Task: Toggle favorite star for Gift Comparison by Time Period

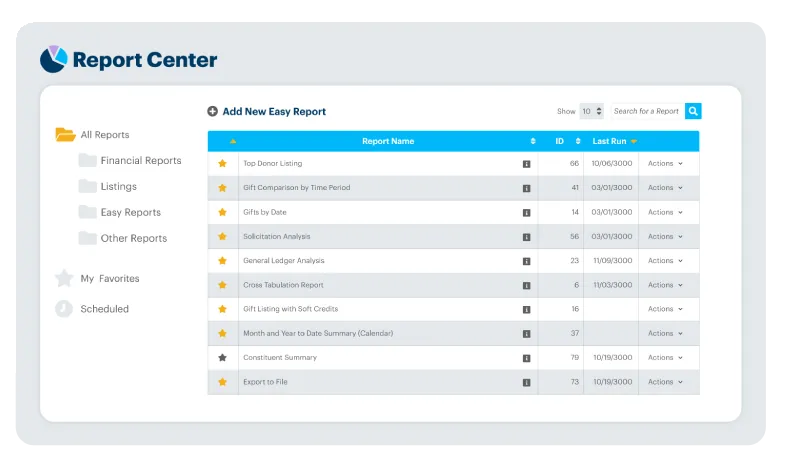Action: click(223, 188)
